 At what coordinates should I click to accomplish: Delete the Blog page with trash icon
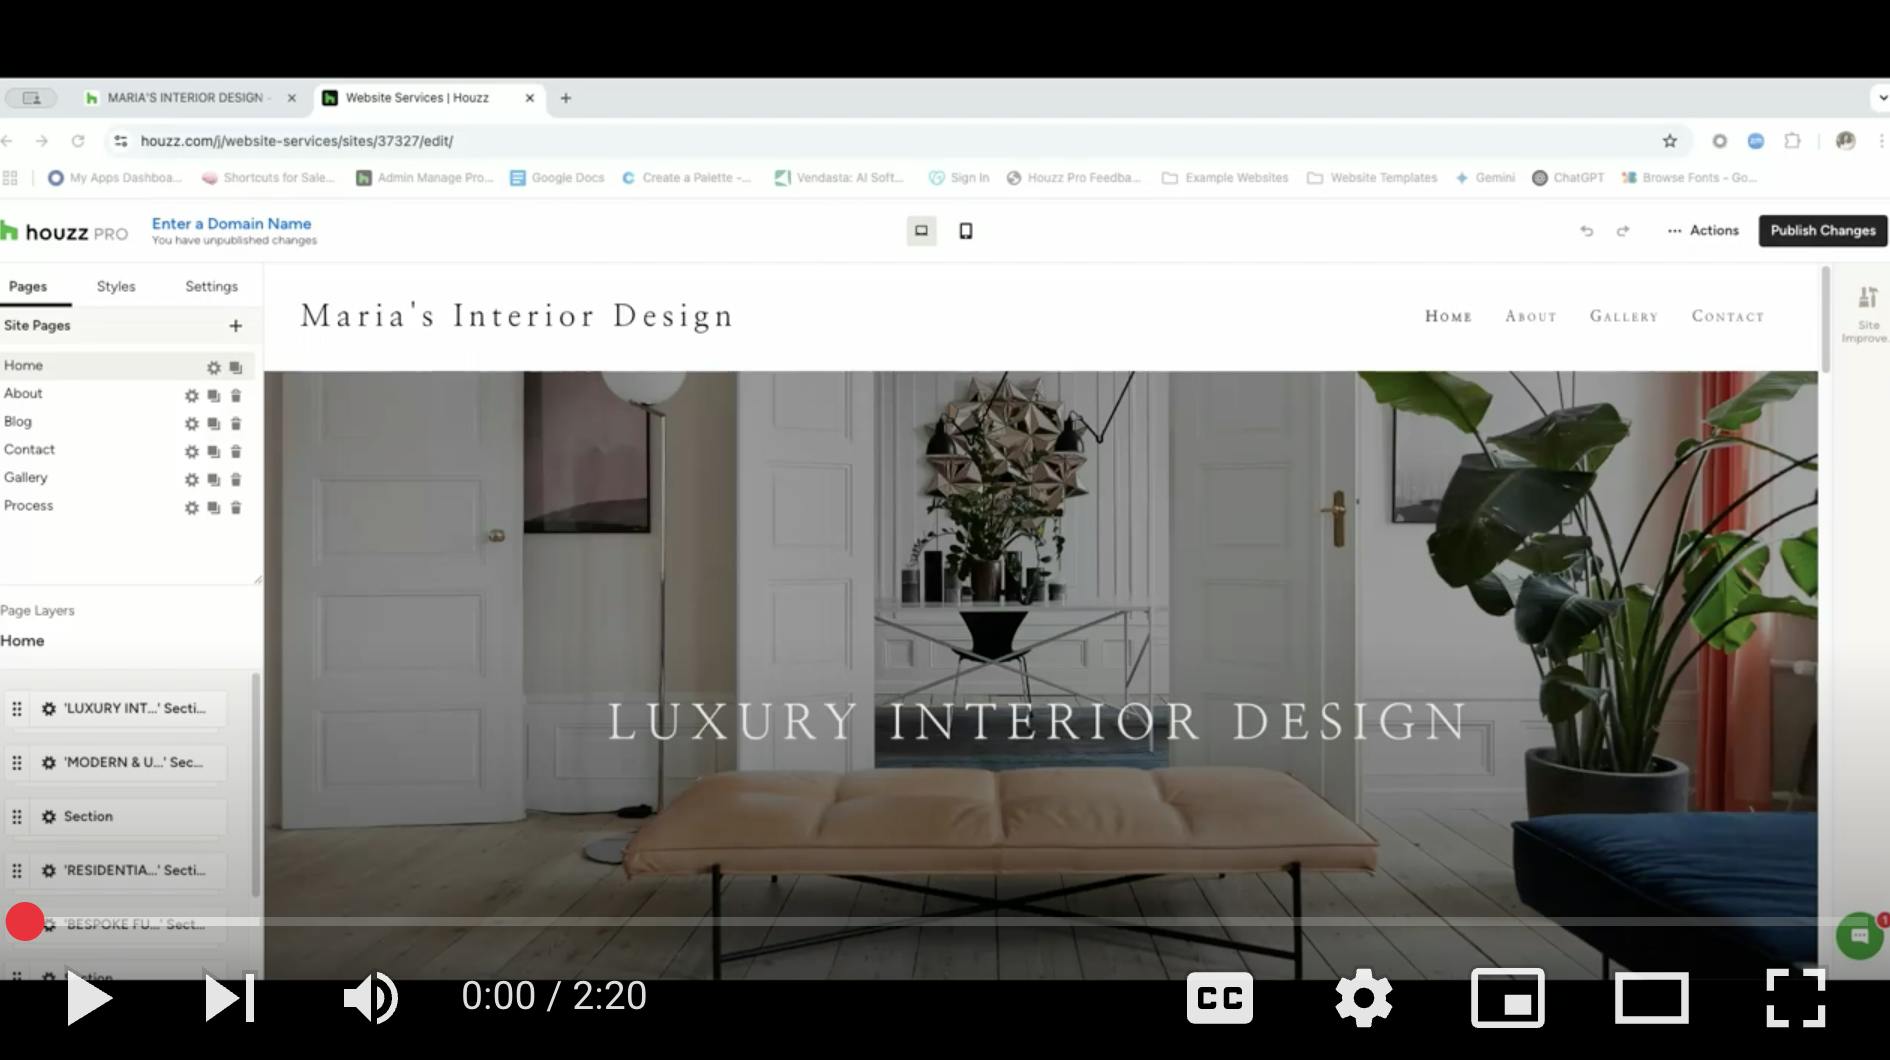(x=236, y=423)
